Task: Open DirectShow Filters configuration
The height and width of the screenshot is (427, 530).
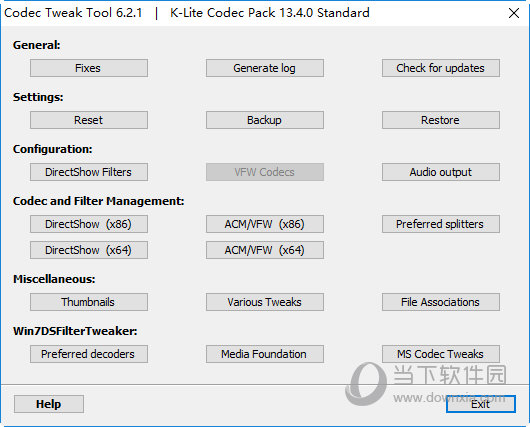Action: coord(89,172)
